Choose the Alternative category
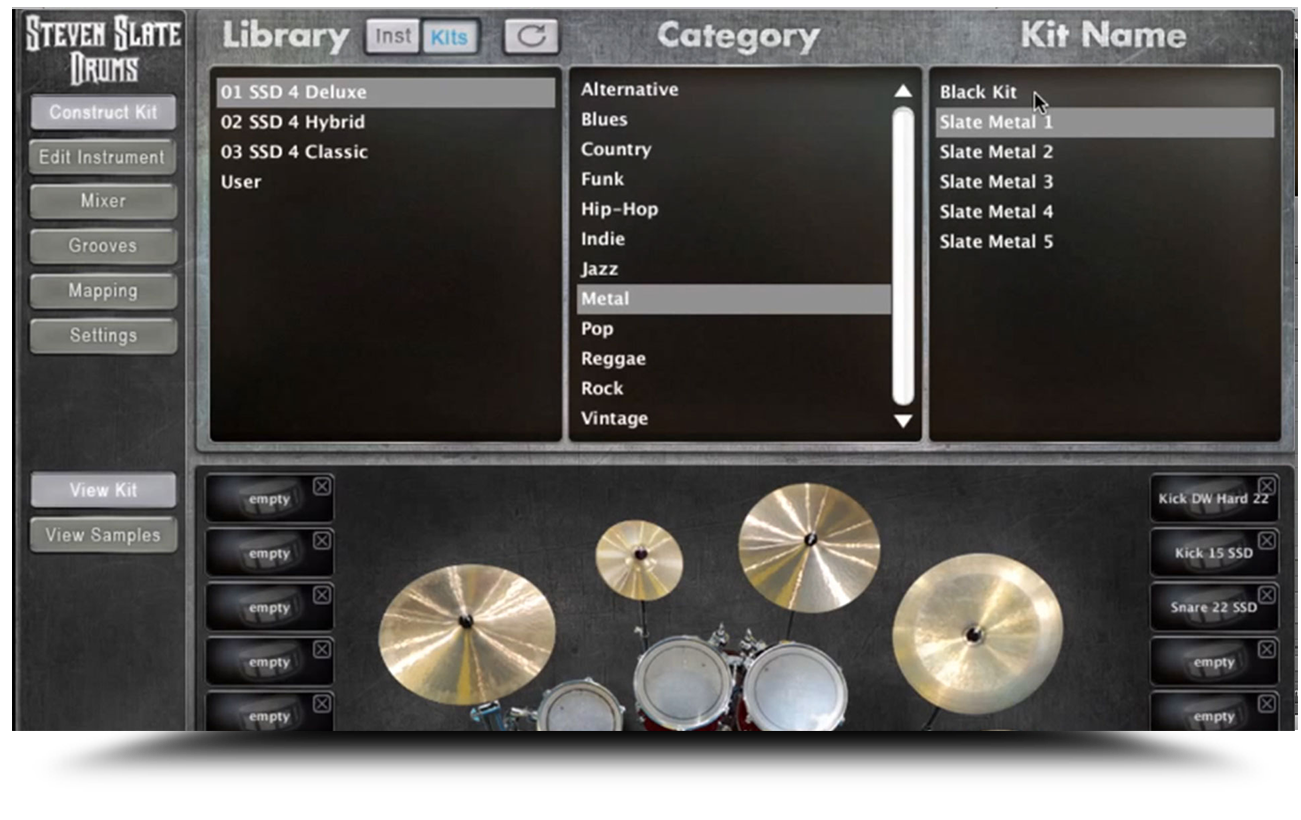This screenshot has width=1301, height=820. pyautogui.click(x=733, y=89)
